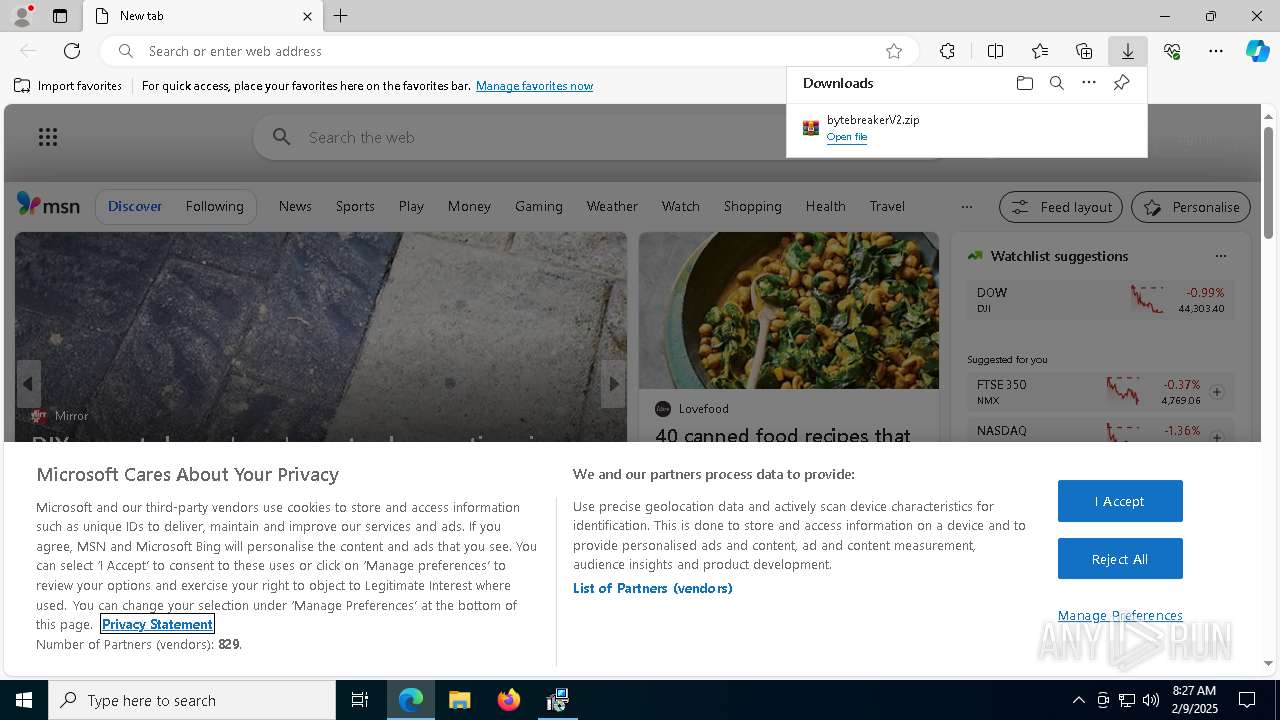This screenshot has width=1280, height=720.
Task: Open downloads folder from Downloads panel
Action: [x=1024, y=83]
